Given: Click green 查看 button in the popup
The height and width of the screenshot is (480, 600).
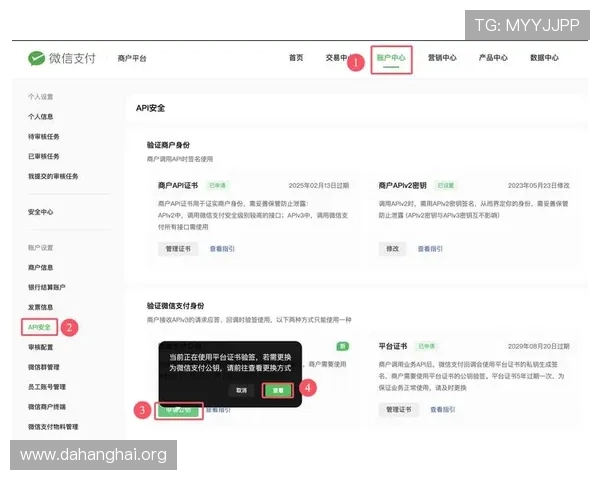Looking at the screenshot, I should (278, 390).
